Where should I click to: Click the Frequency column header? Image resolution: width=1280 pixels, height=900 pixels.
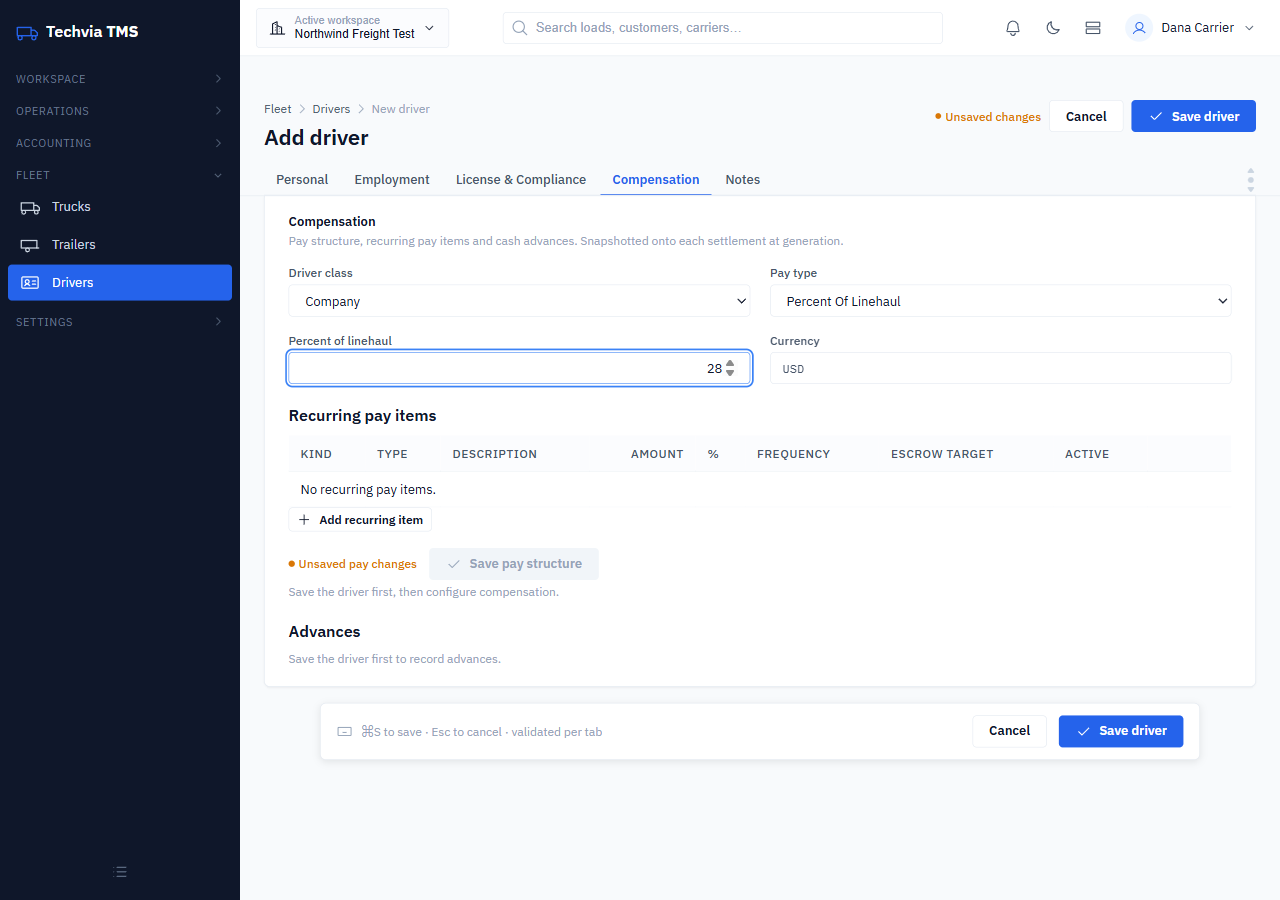click(x=794, y=454)
